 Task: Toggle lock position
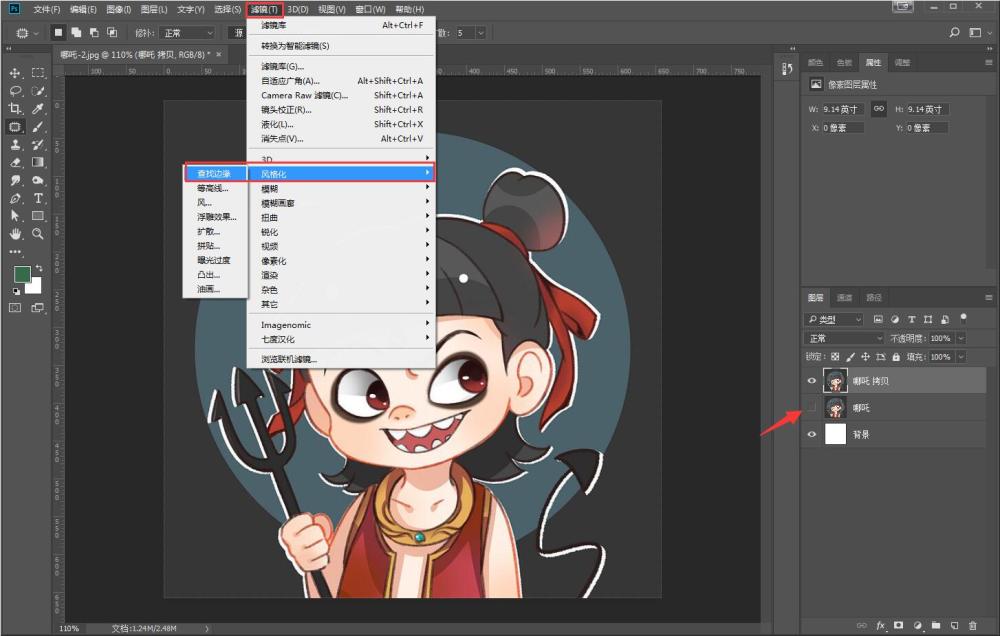point(865,357)
